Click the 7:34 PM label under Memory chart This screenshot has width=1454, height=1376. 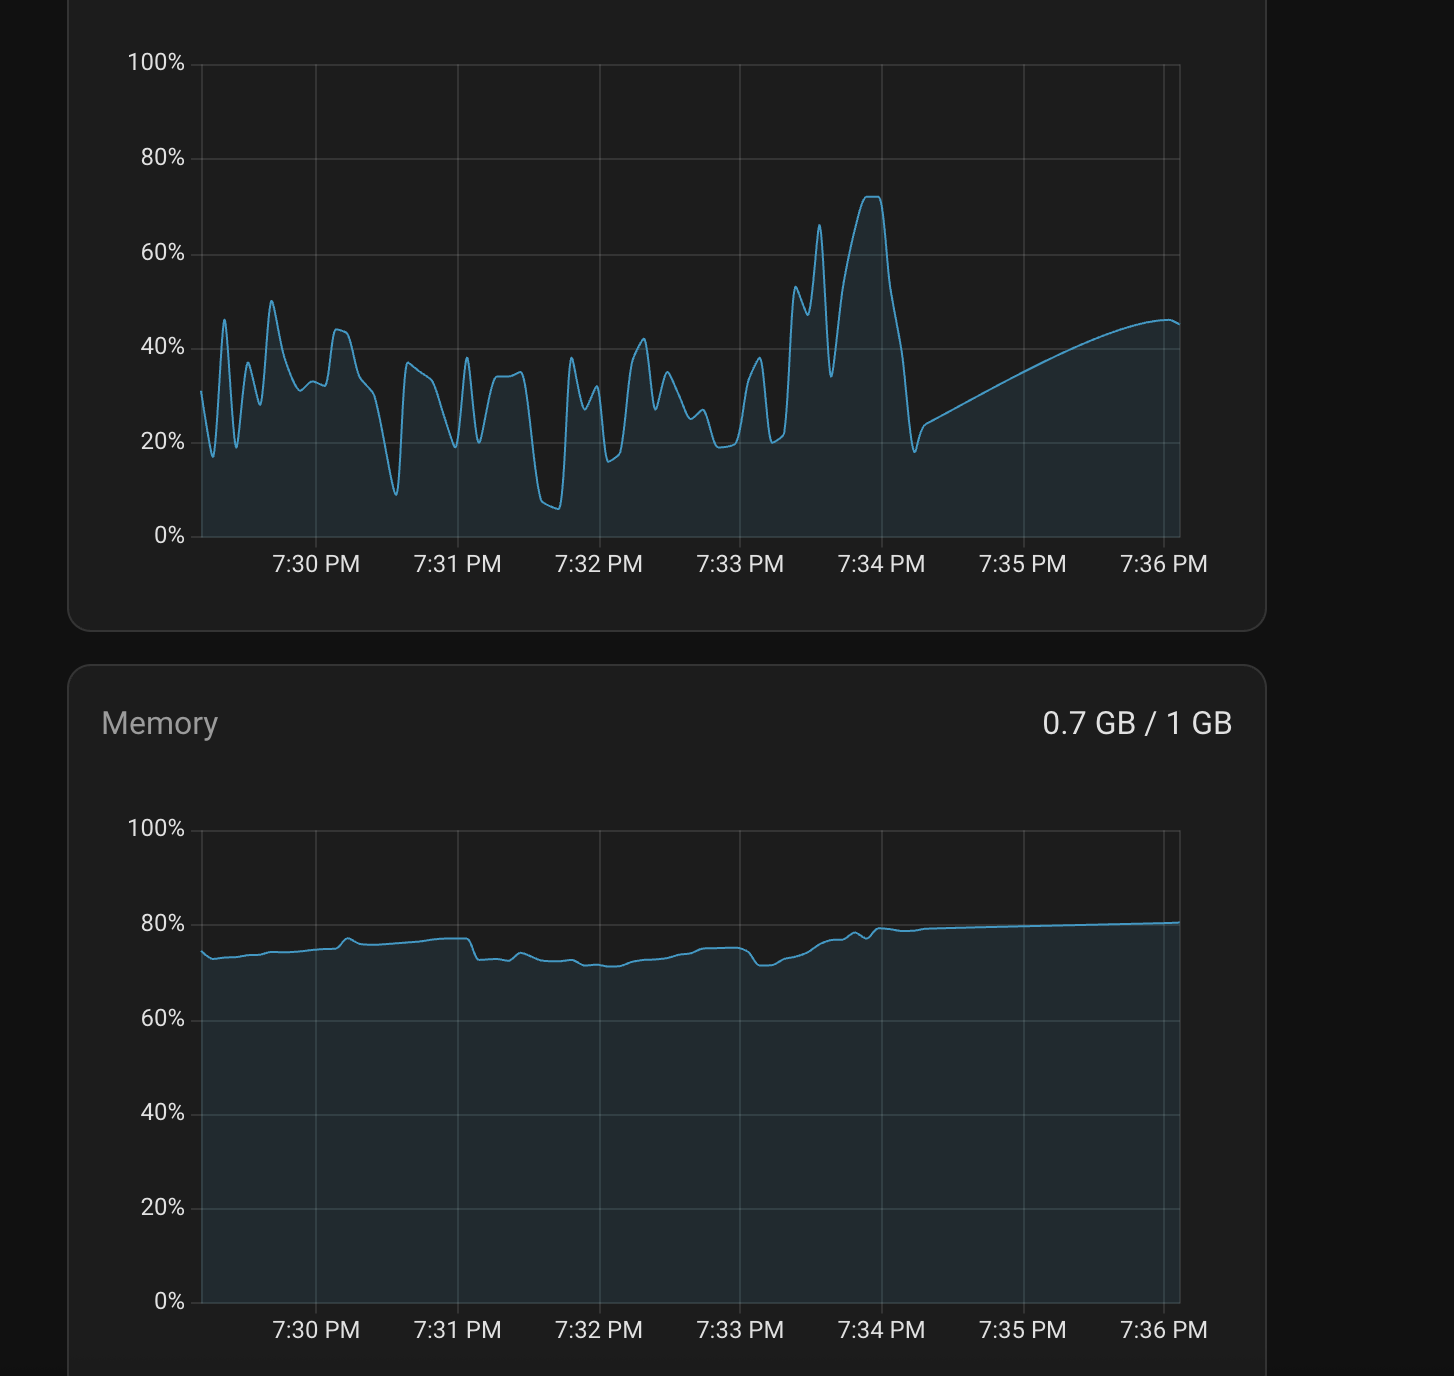click(x=881, y=1330)
